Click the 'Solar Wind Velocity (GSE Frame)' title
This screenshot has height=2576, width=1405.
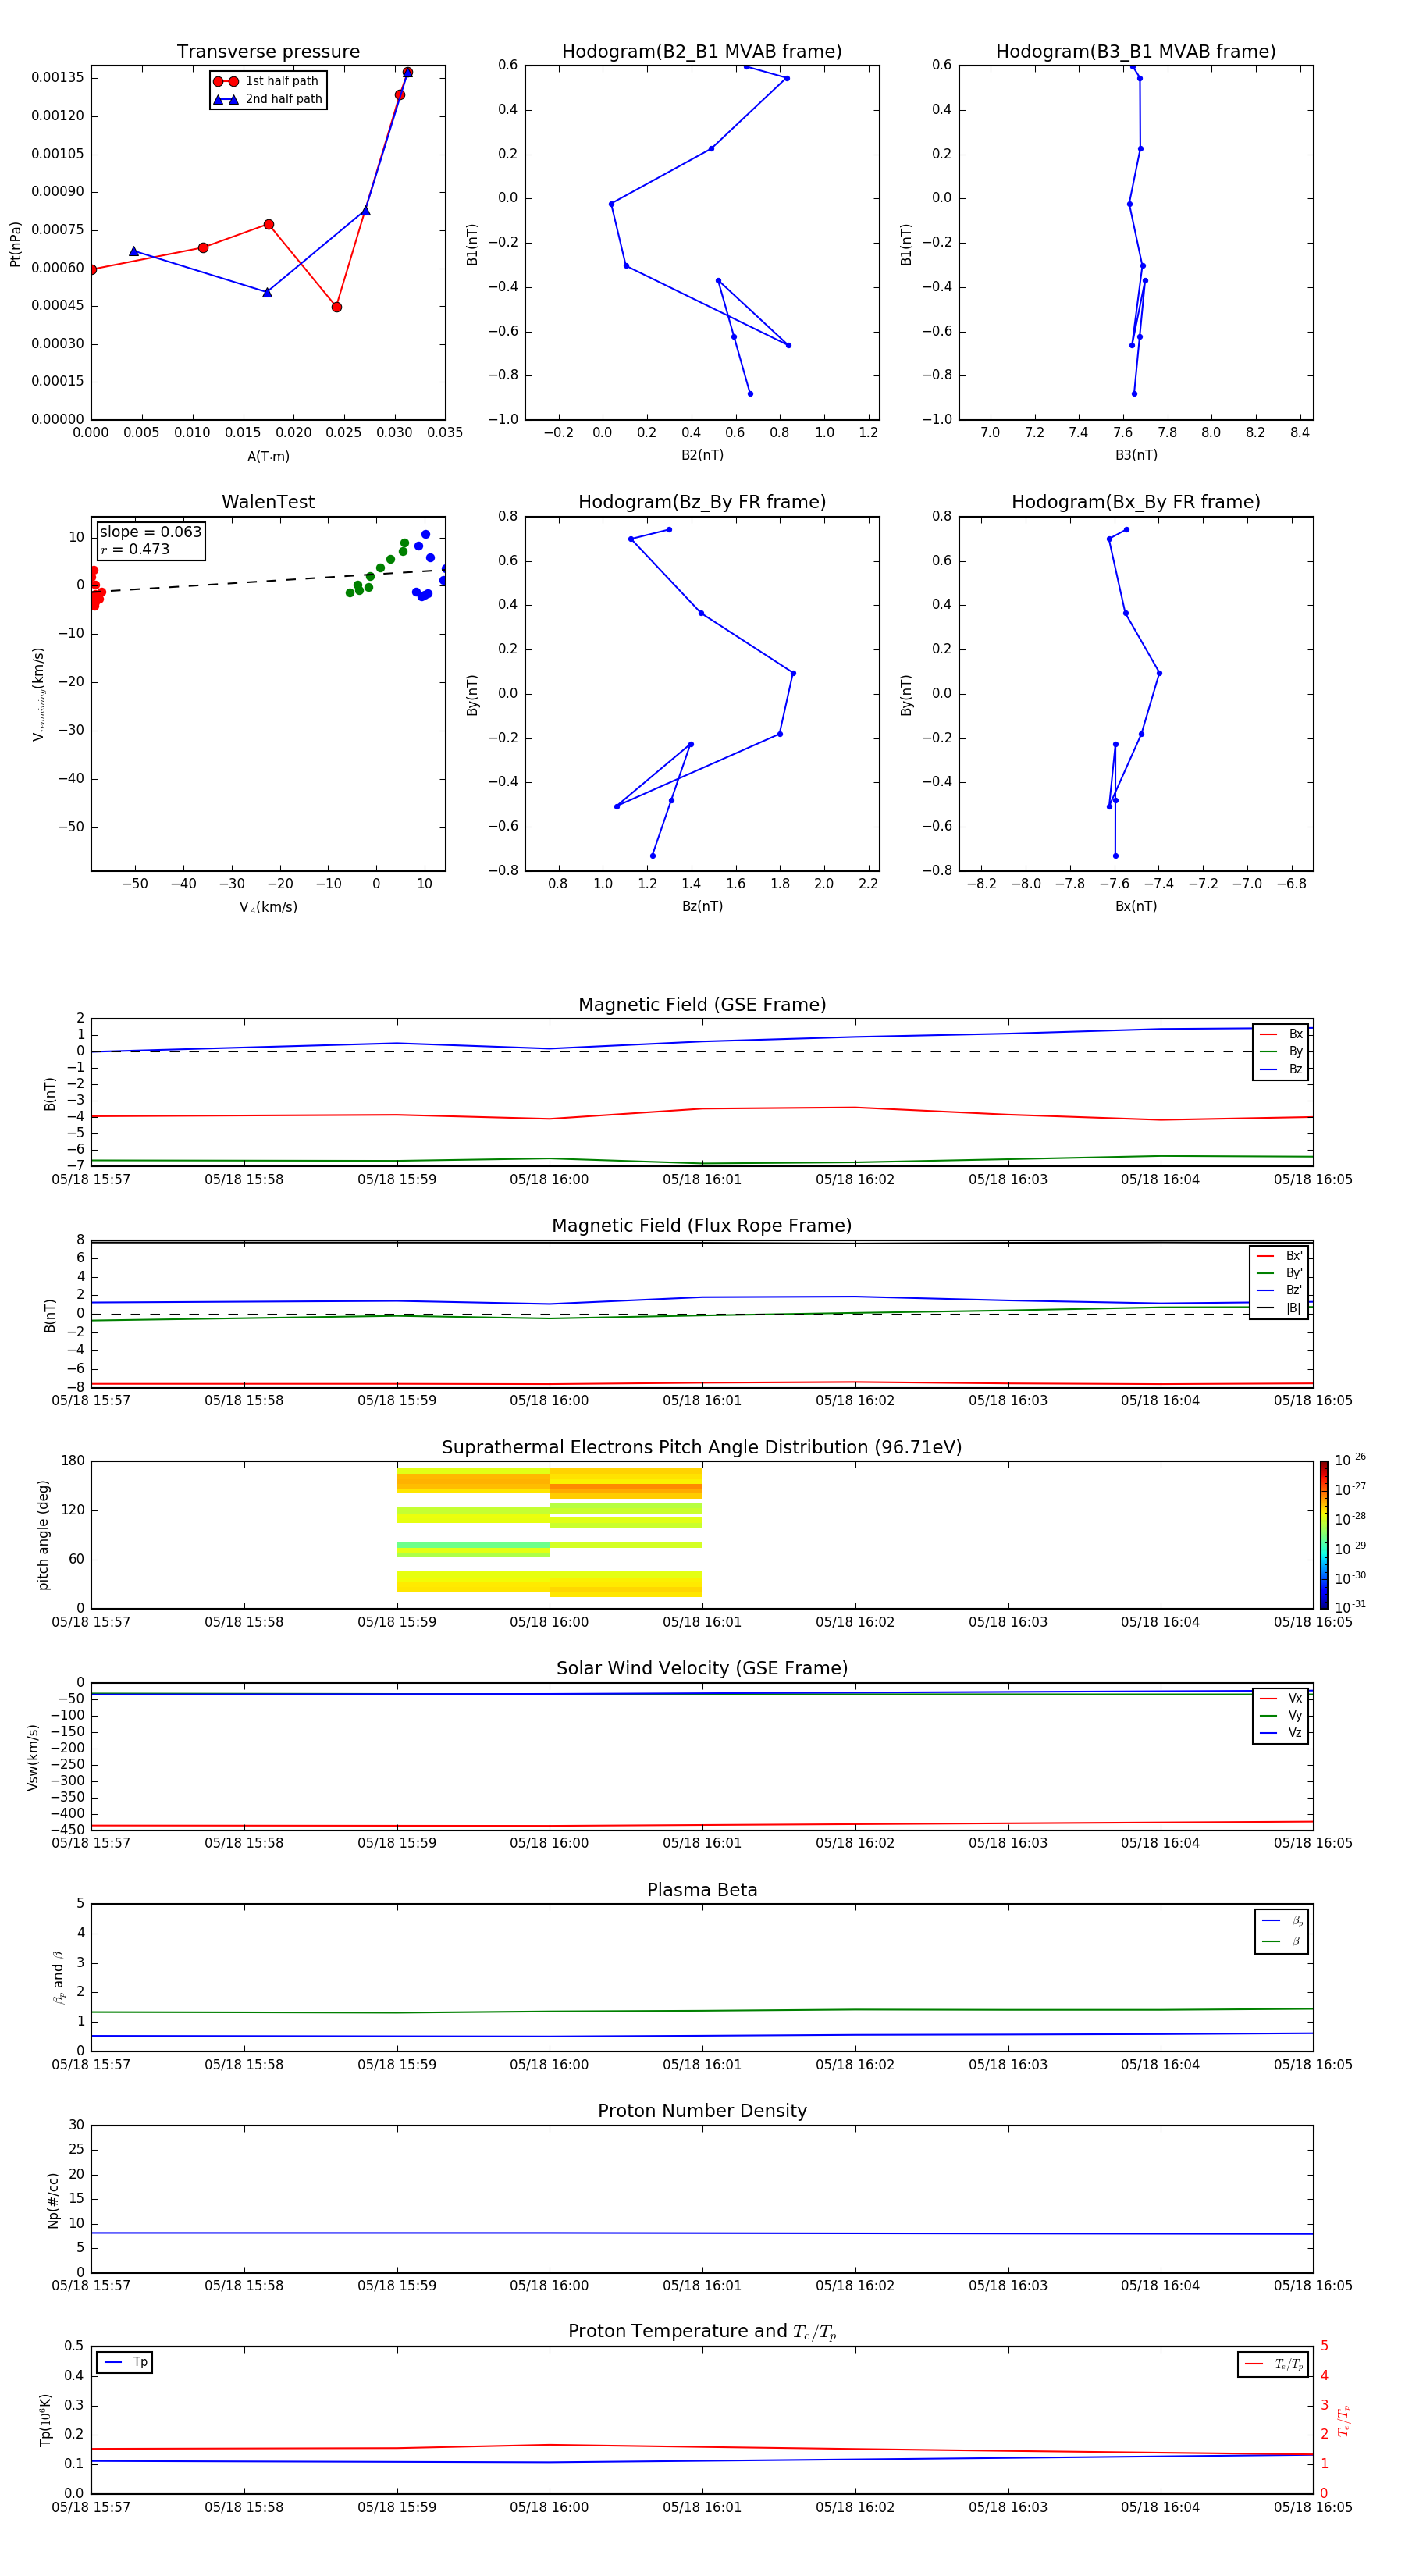702,1668
